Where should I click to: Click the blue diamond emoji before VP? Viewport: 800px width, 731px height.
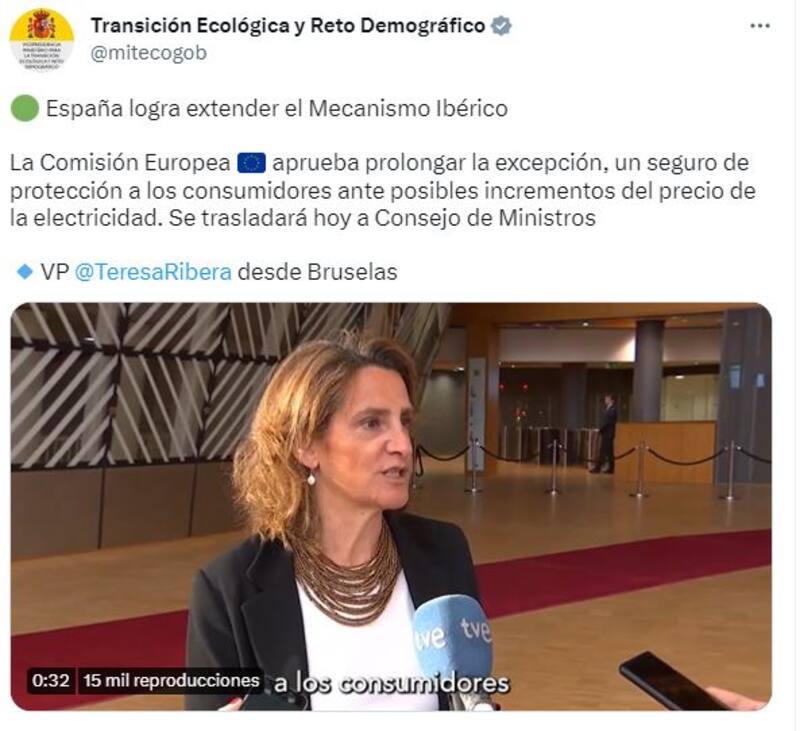24,272
